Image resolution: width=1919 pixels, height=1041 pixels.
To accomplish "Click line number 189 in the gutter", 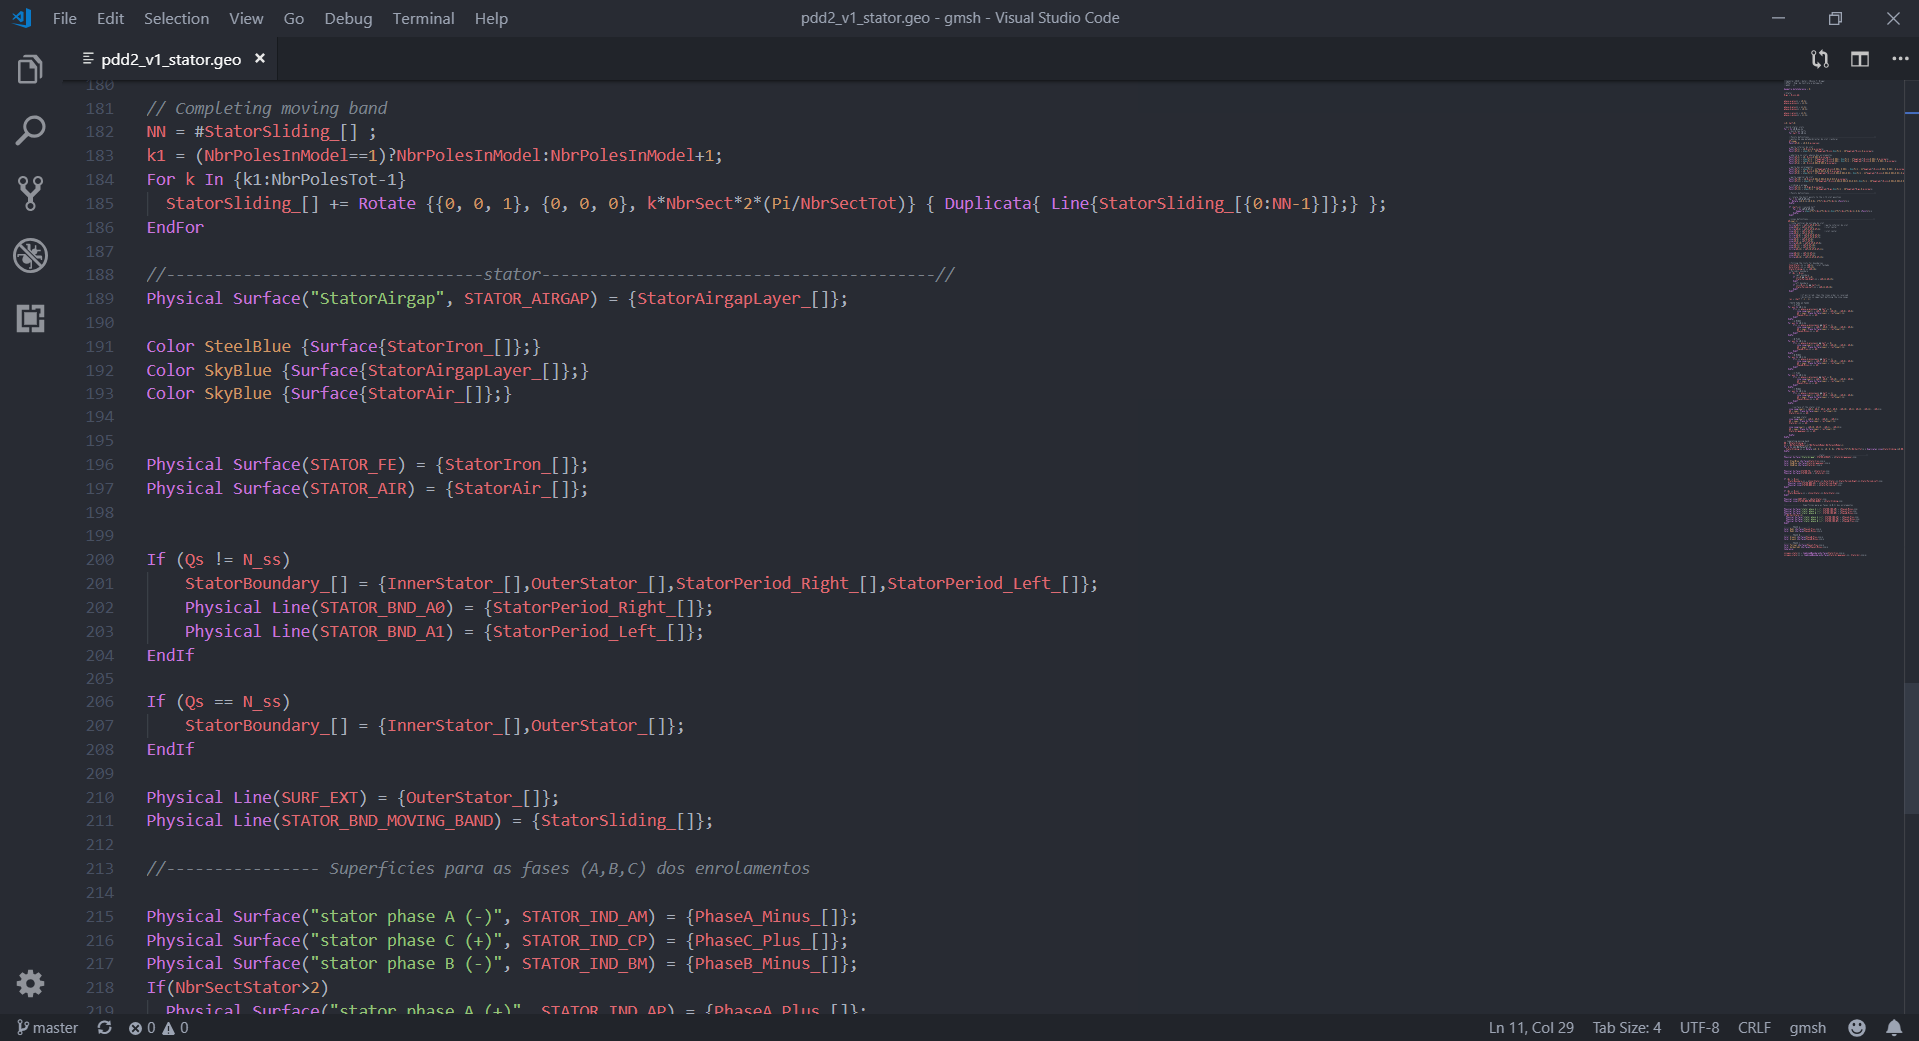I will [100, 298].
